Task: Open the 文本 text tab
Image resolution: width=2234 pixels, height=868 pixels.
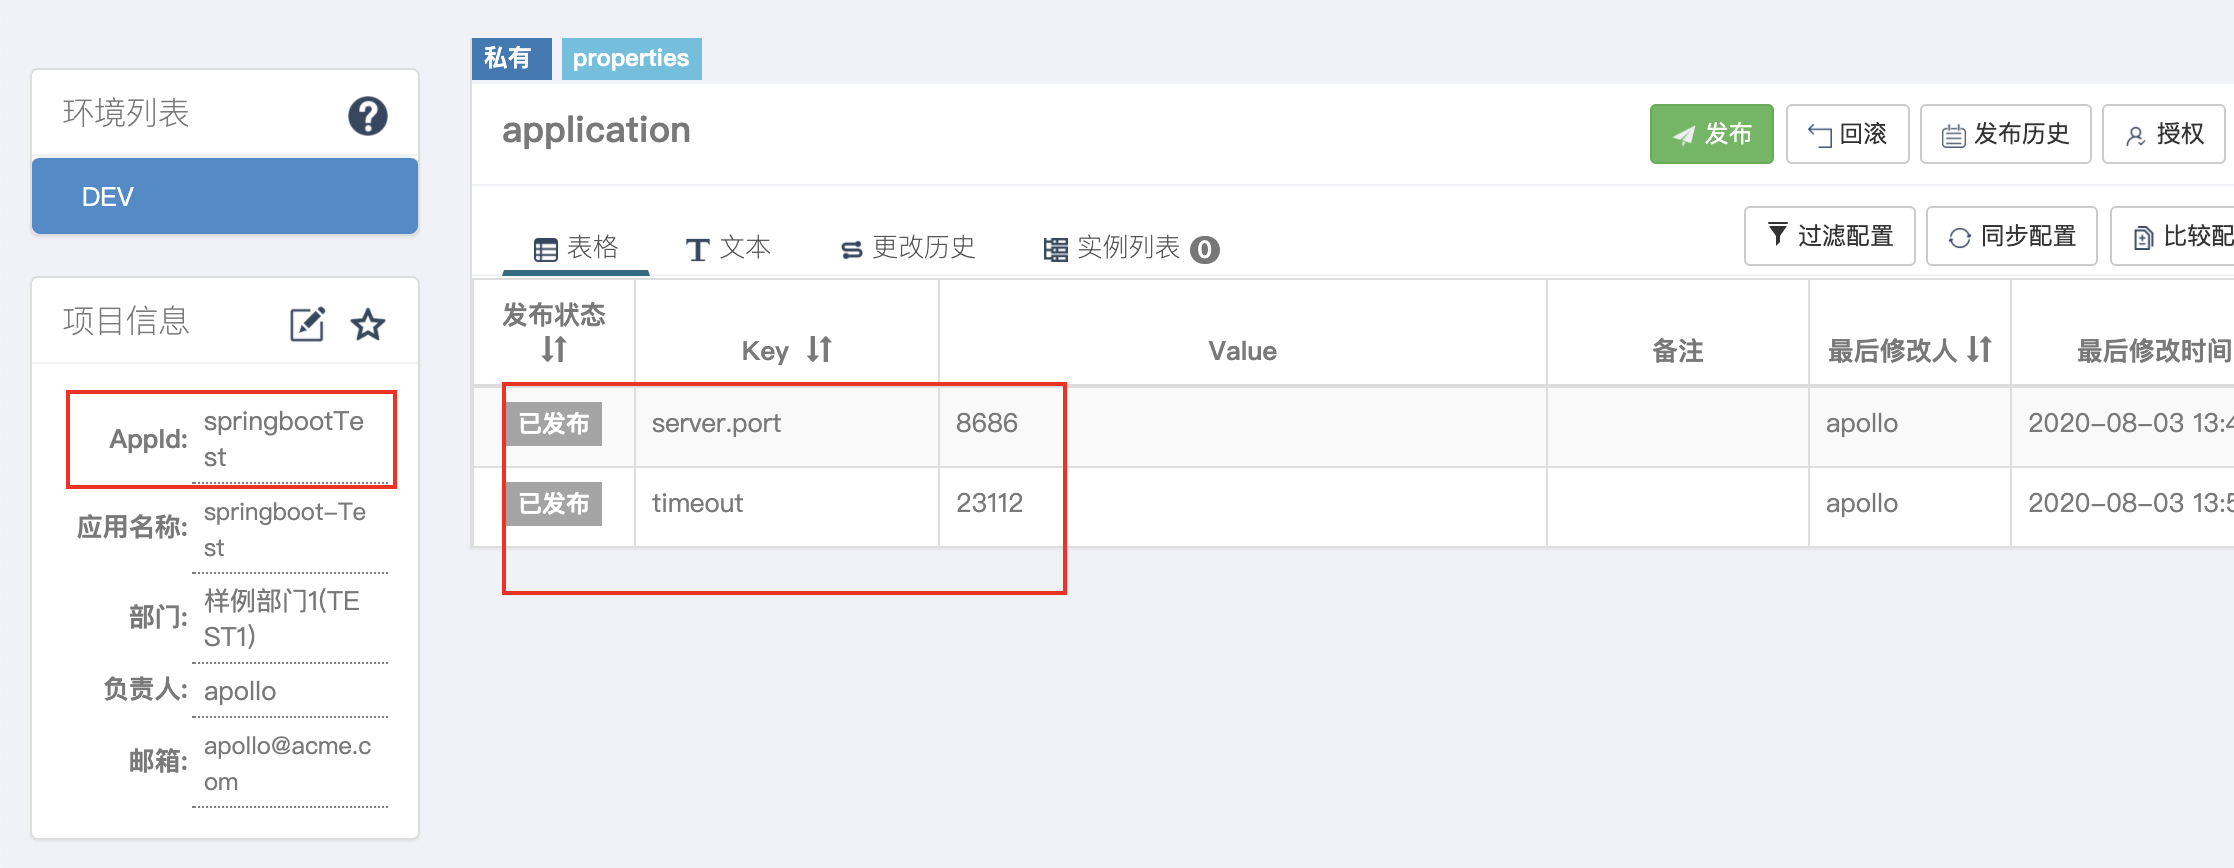Action: click(x=728, y=248)
